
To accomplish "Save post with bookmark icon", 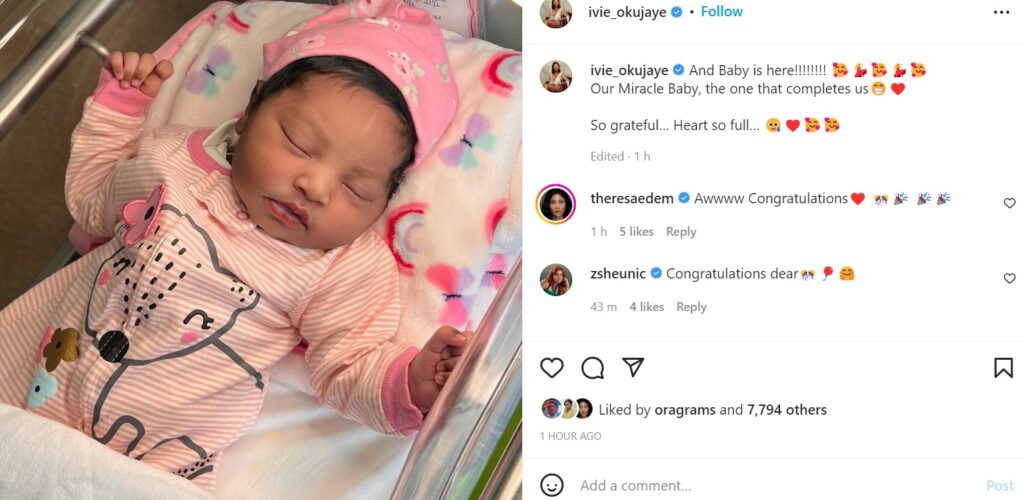I will point(1003,367).
